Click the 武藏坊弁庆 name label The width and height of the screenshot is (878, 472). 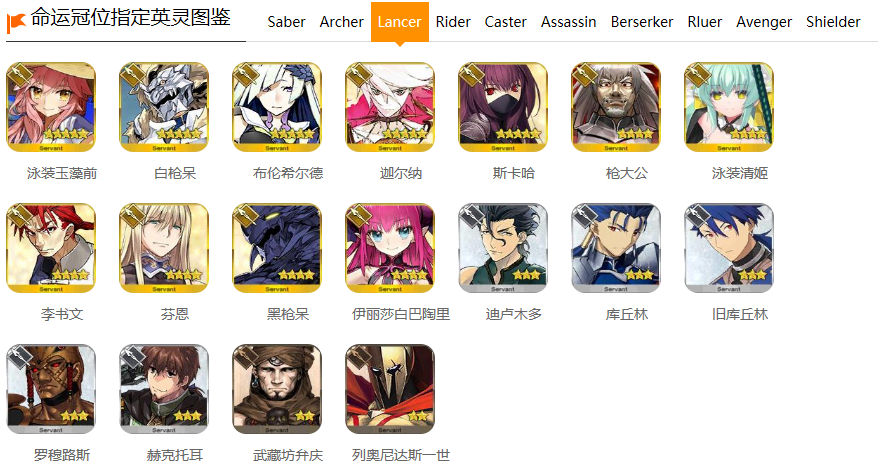(288, 455)
